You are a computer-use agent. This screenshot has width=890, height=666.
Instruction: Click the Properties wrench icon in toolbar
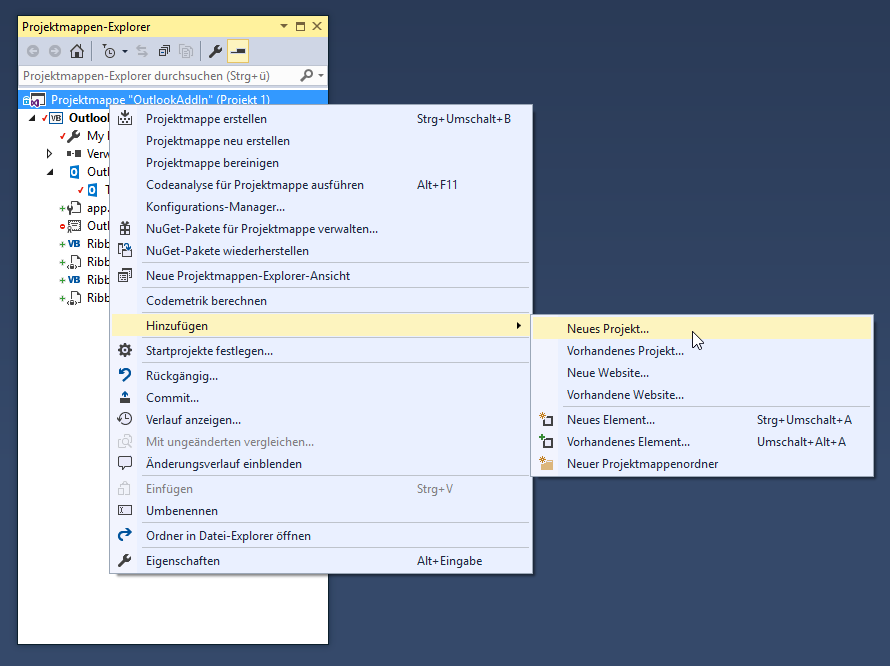pyautogui.click(x=215, y=52)
